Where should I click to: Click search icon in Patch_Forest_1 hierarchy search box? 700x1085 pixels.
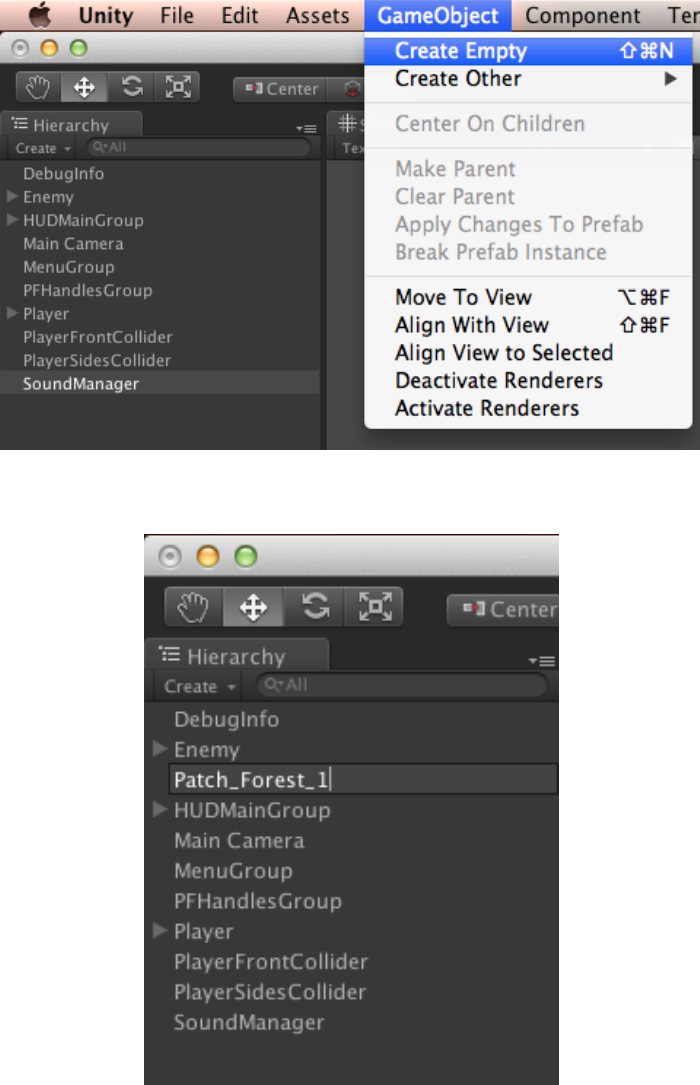coord(273,684)
